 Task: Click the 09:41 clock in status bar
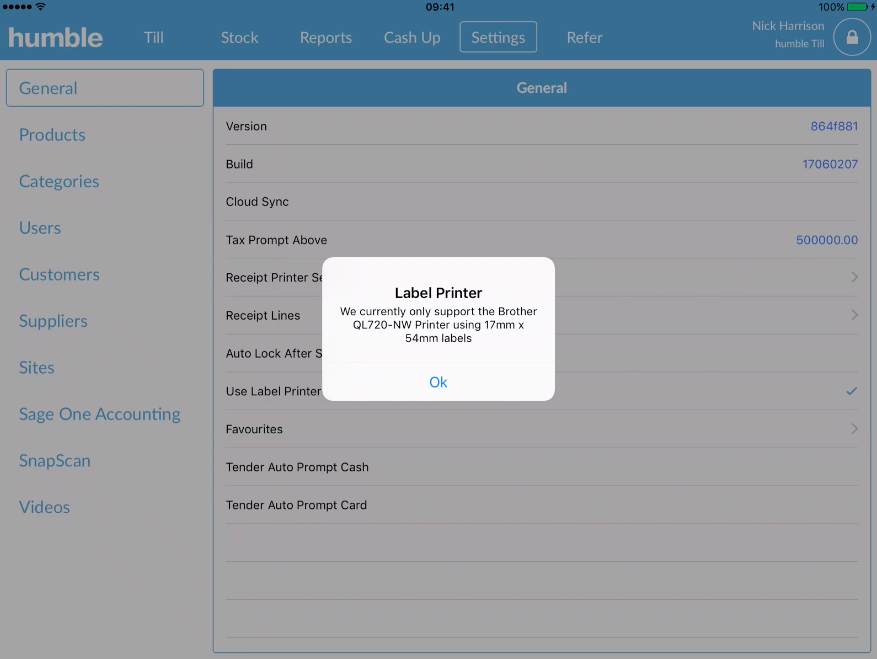point(440,7)
